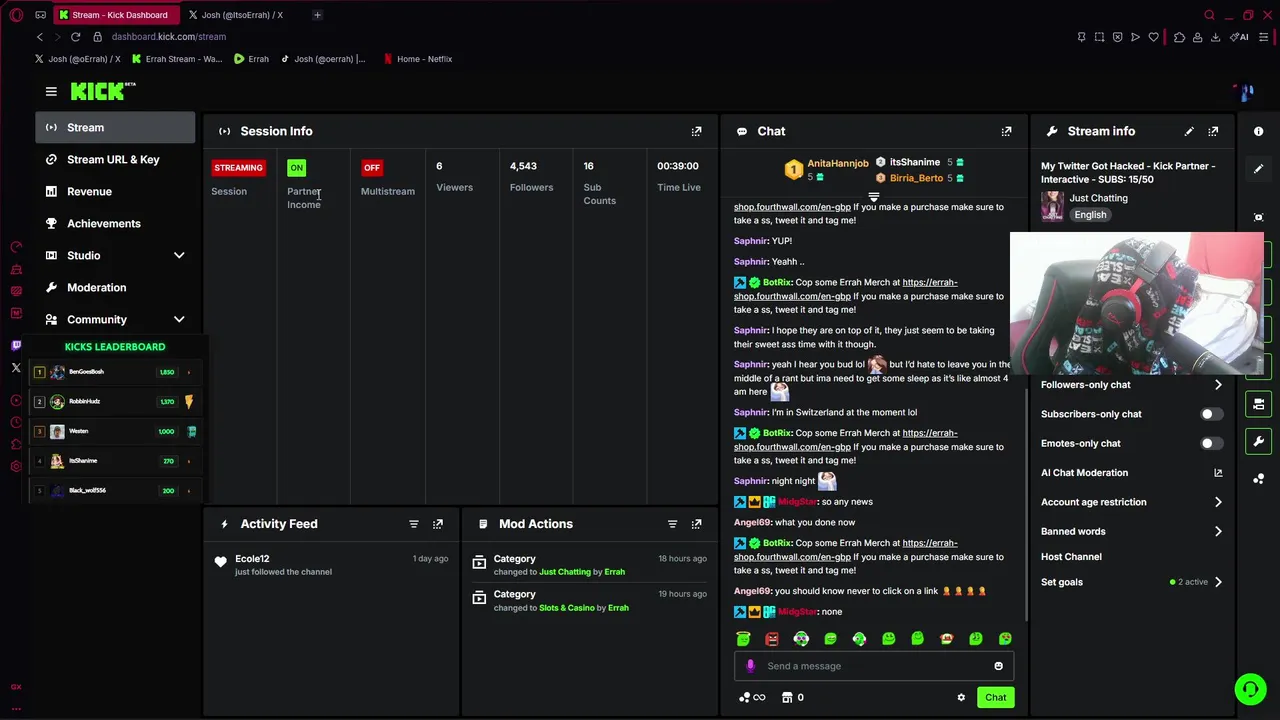The width and height of the screenshot is (1280, 720).
Task: Filter the Activity Feed
Action: 413,524
